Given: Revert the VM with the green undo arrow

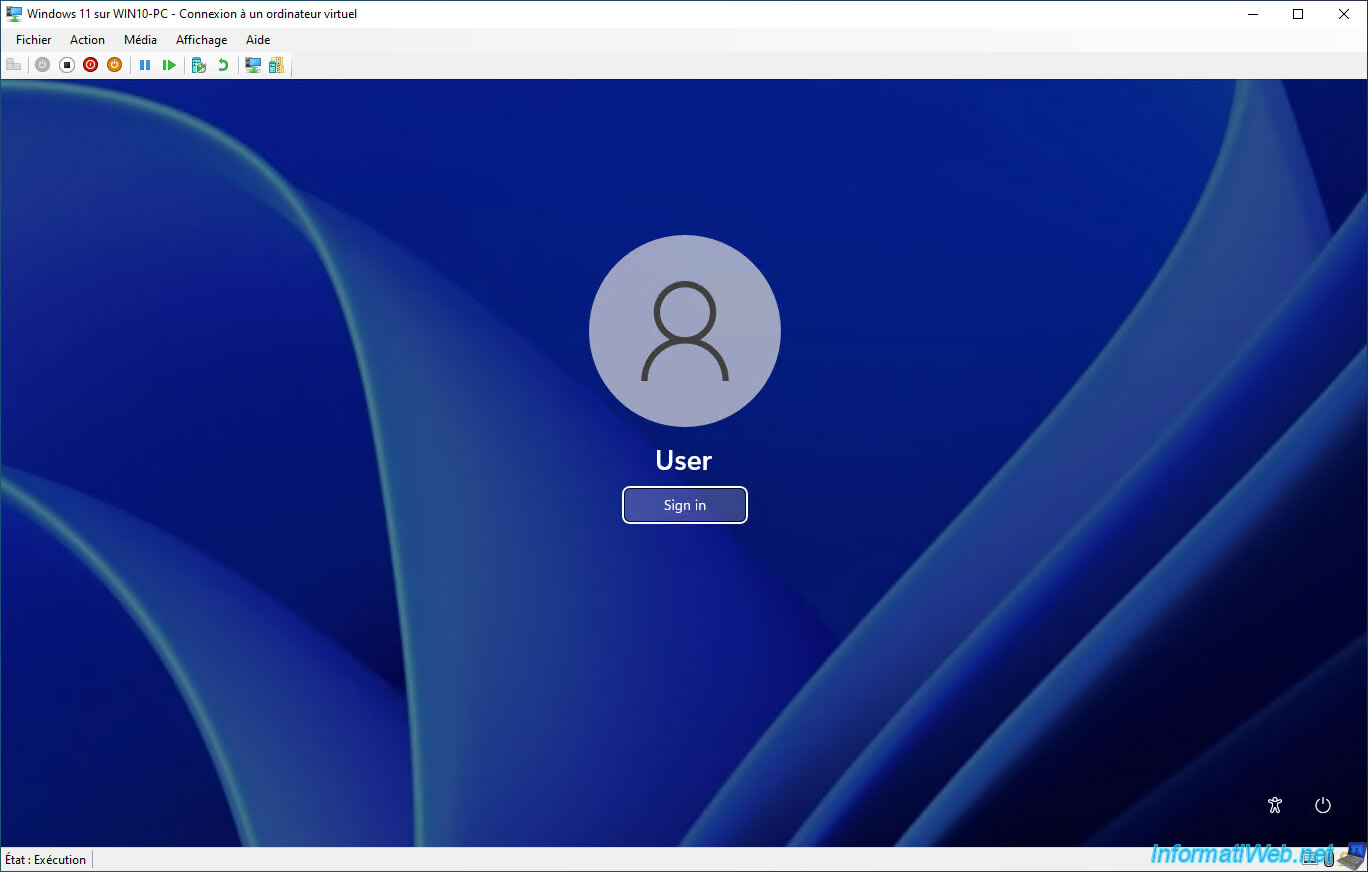Looking at the screenshot, I should [x=223, y=65].
